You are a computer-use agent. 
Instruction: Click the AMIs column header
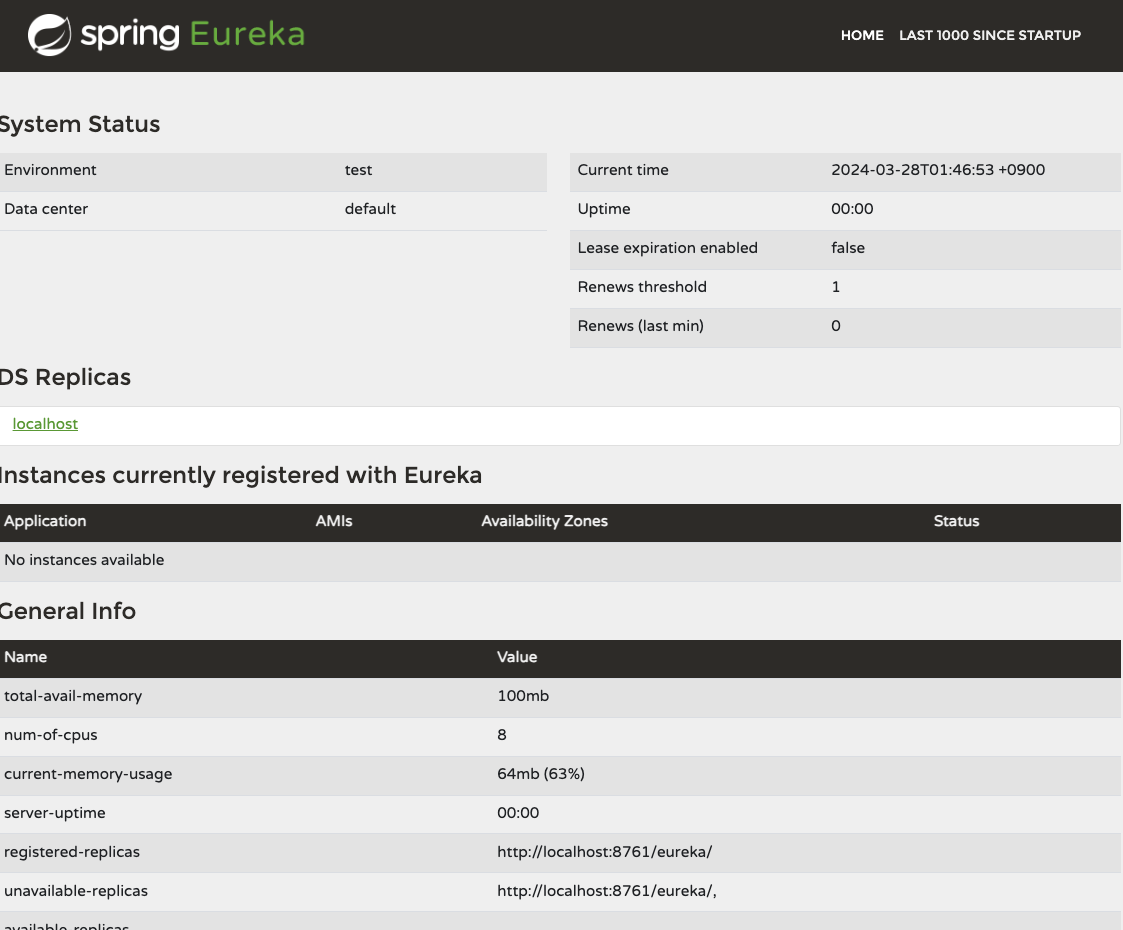pyautogui.click(x=334, y=521)
